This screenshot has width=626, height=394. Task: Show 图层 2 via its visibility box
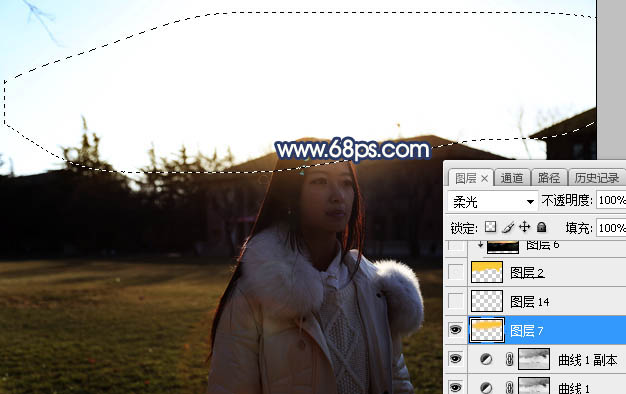456,272
